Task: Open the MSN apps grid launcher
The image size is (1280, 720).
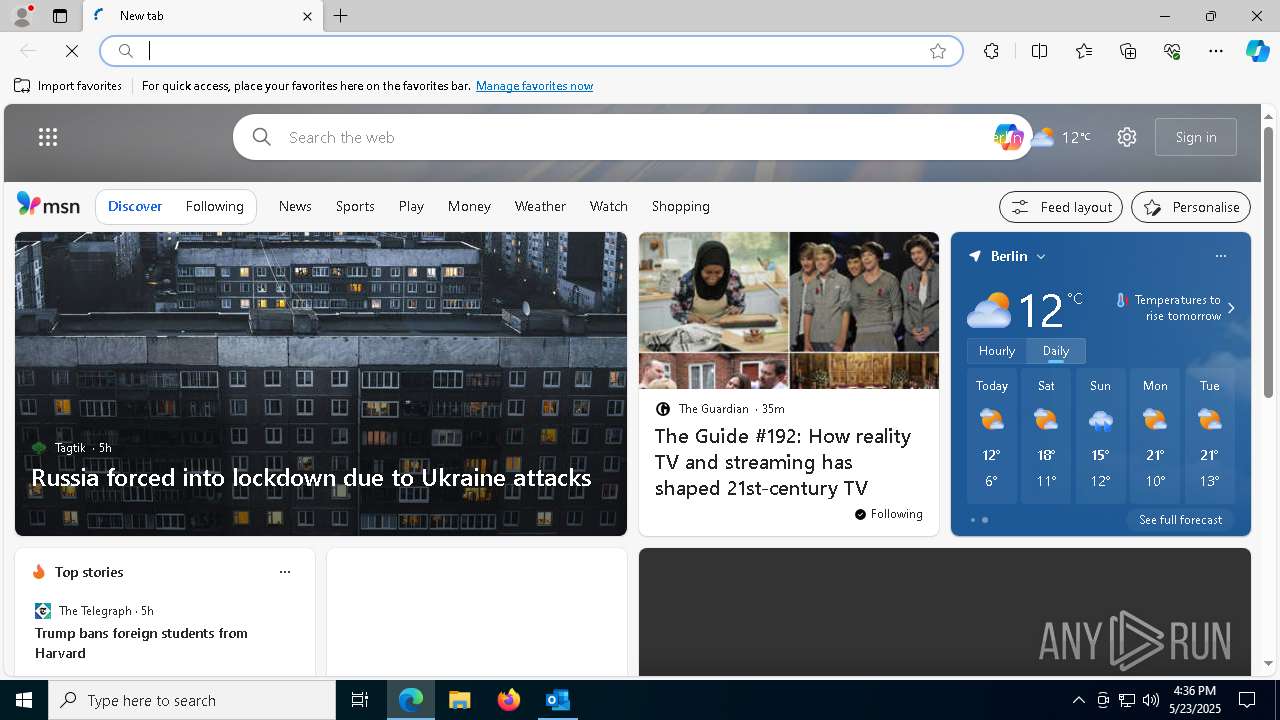Action: 48,137
